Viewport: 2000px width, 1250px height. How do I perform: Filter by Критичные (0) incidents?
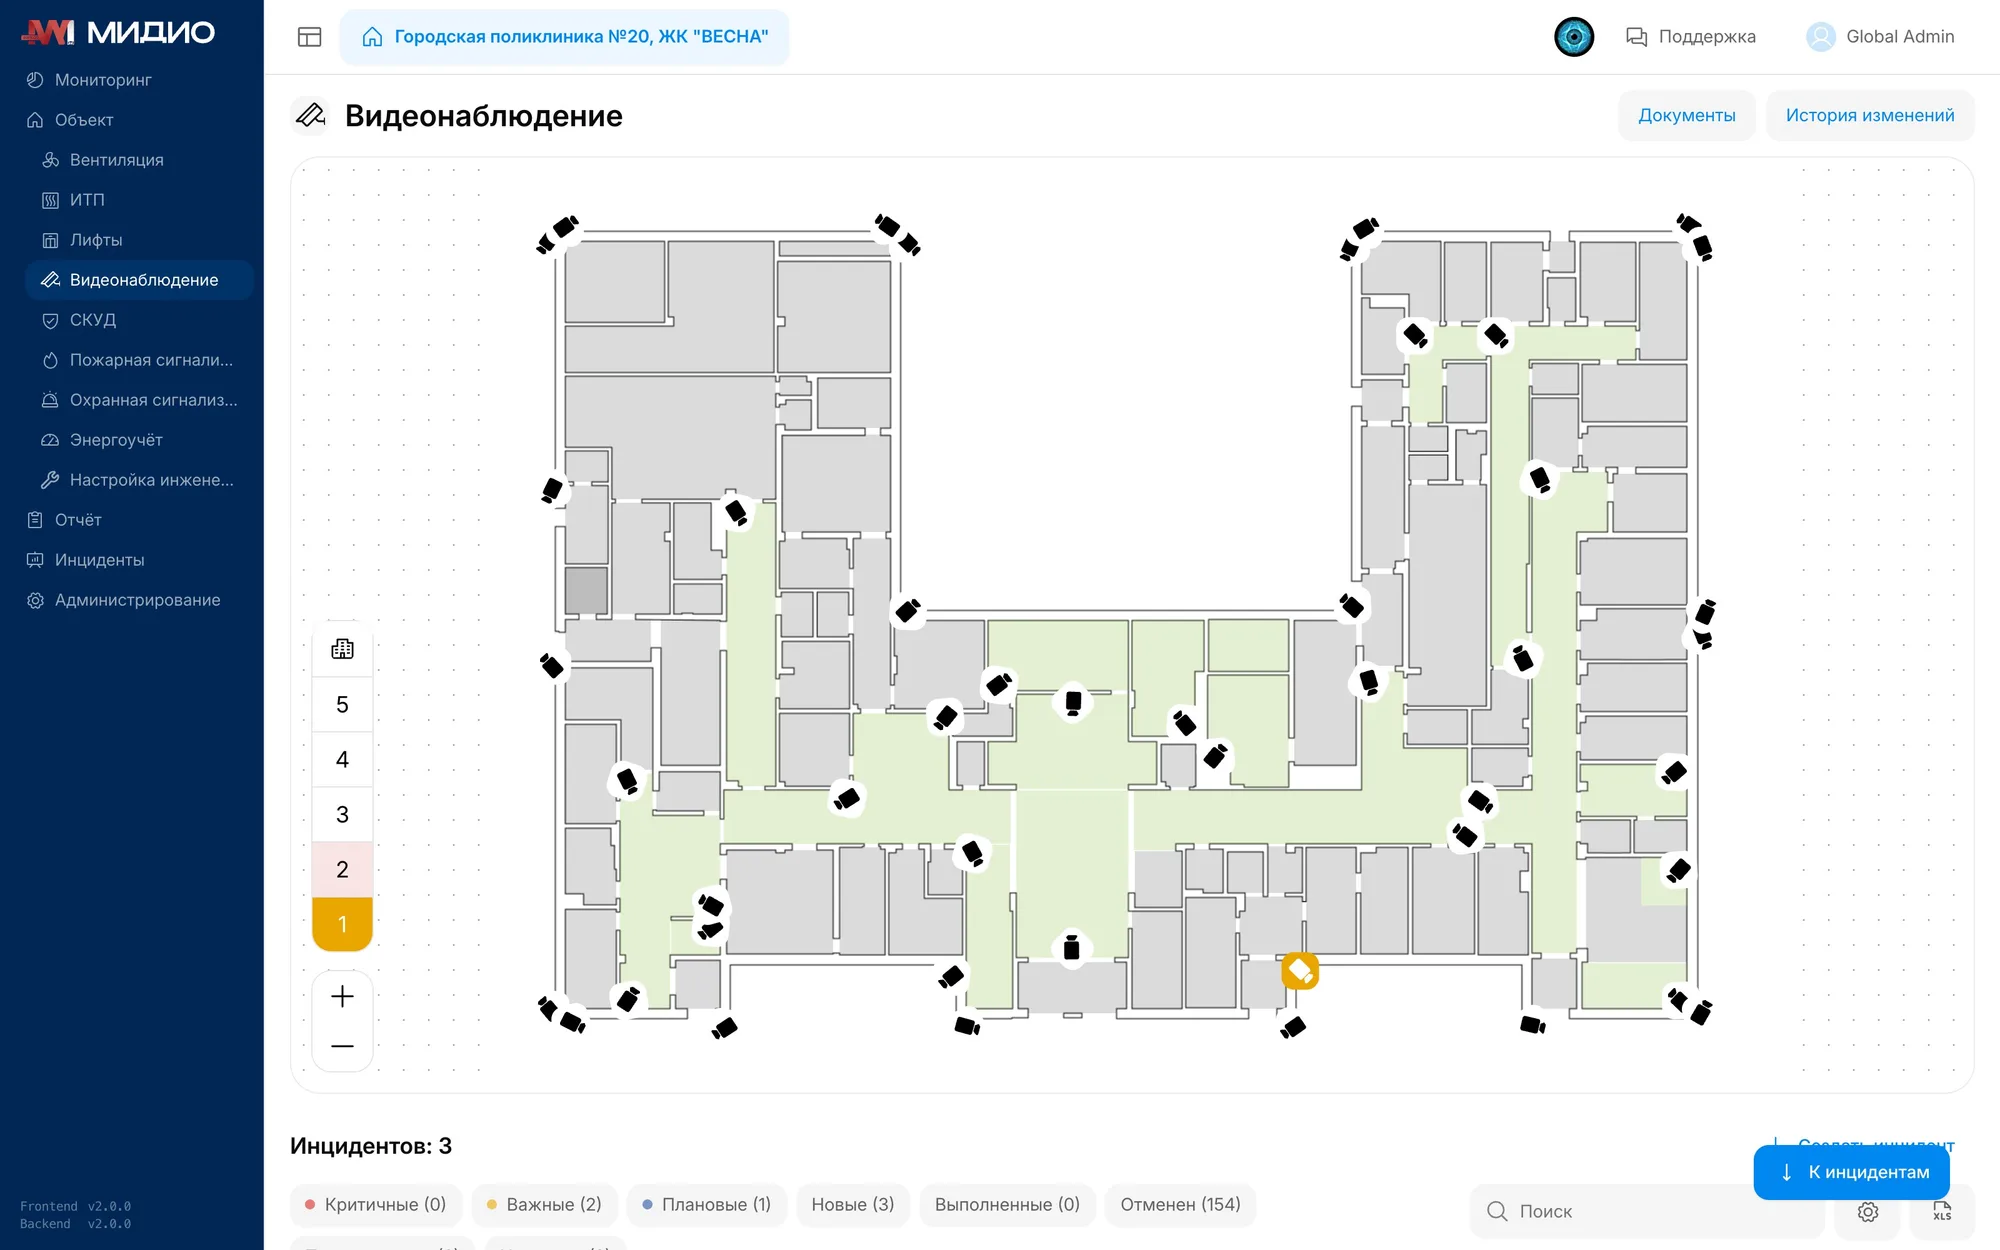(x=376, y=1205)
